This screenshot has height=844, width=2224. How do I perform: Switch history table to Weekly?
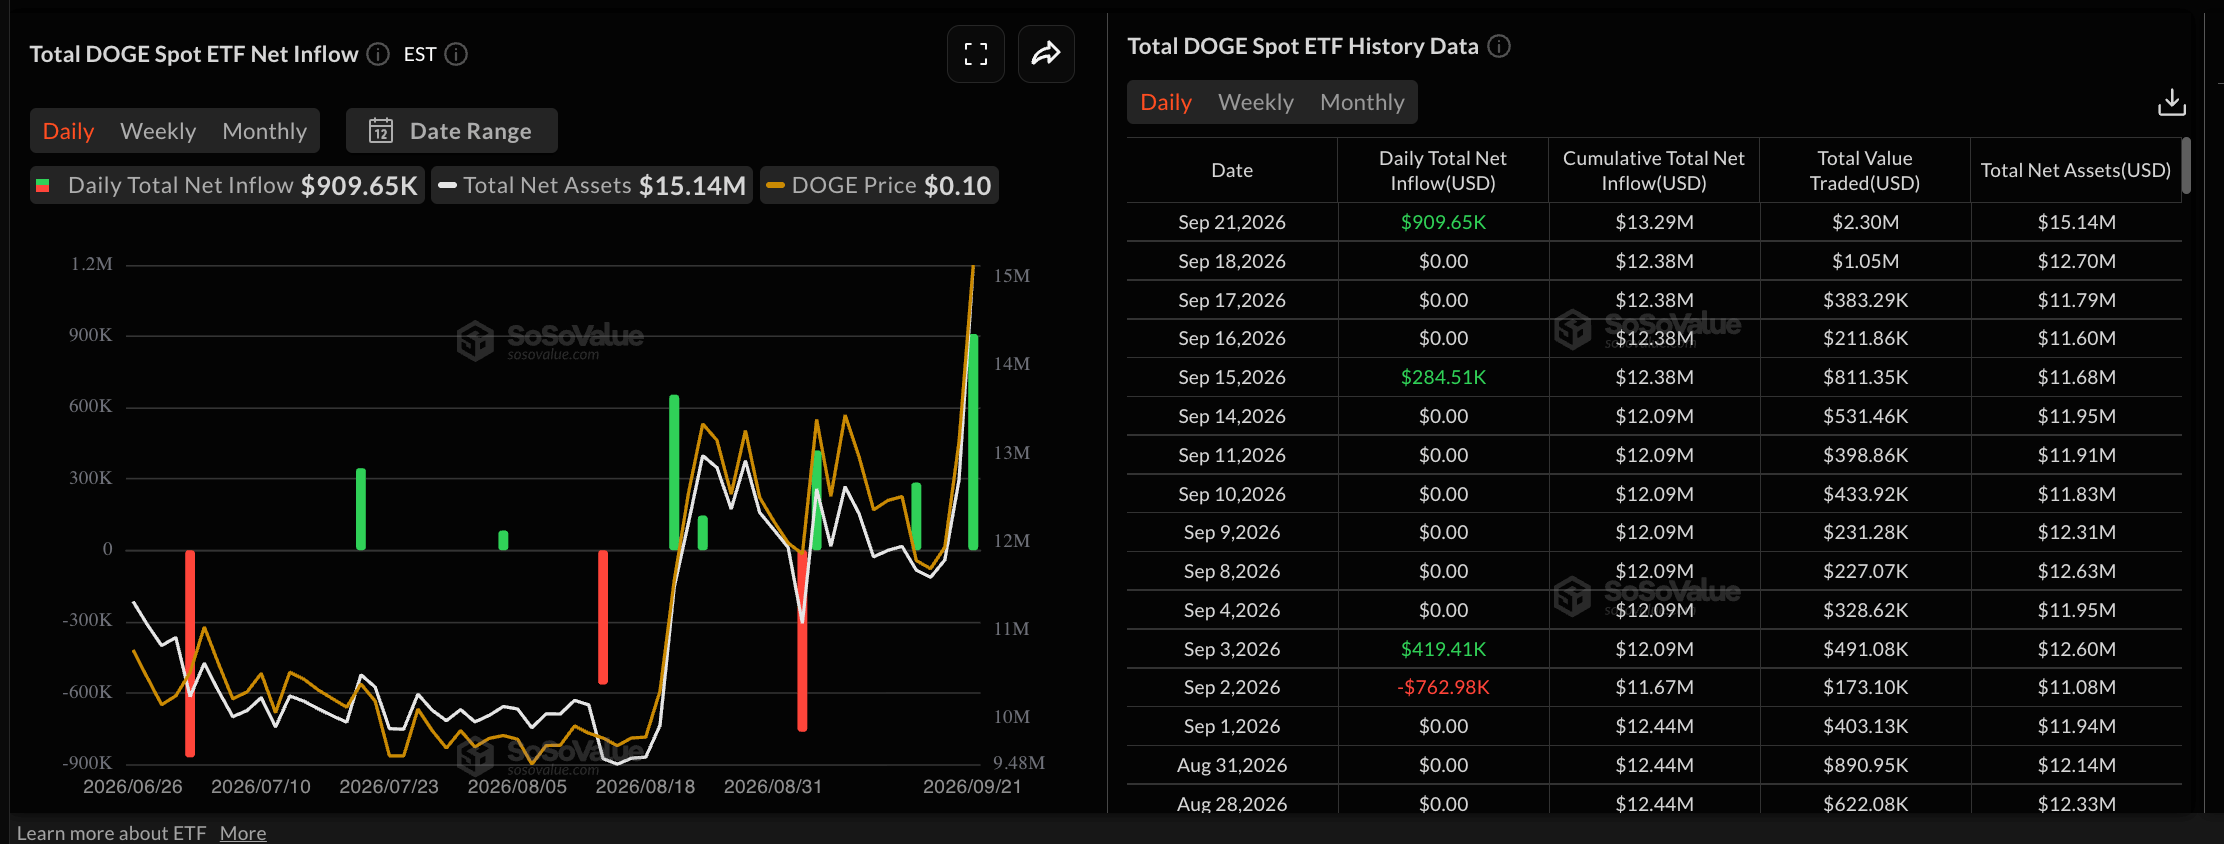click(x=1256, y=102)
